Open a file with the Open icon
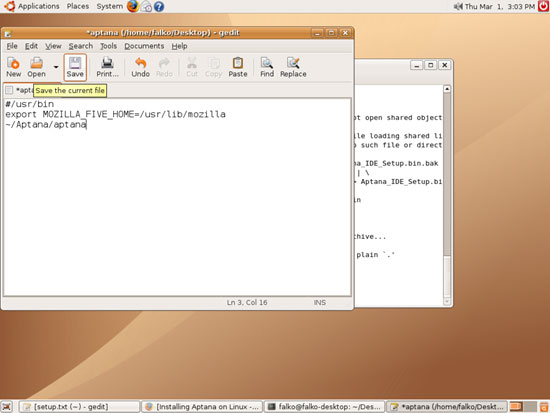This screenshot has width=550, height=413. tap(36, 67)
